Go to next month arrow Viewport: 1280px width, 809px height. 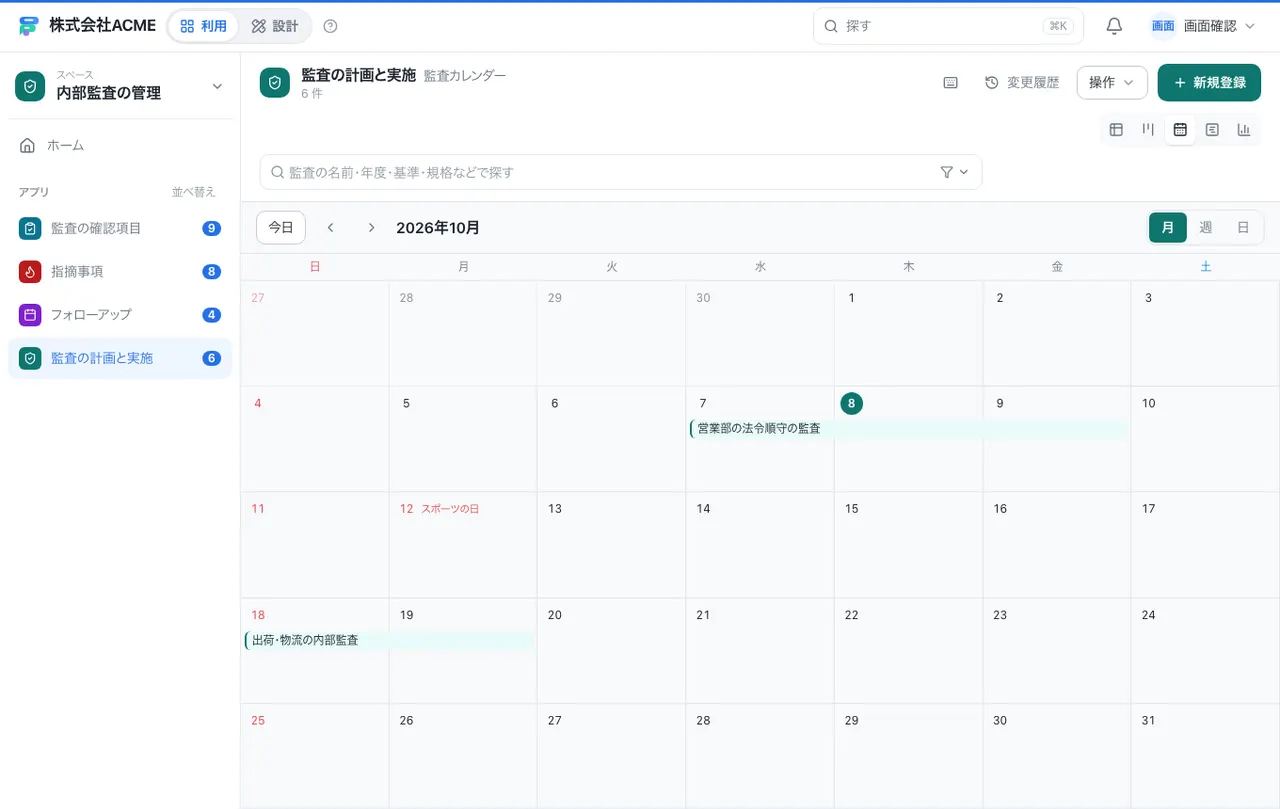click(x=371, y=228)
